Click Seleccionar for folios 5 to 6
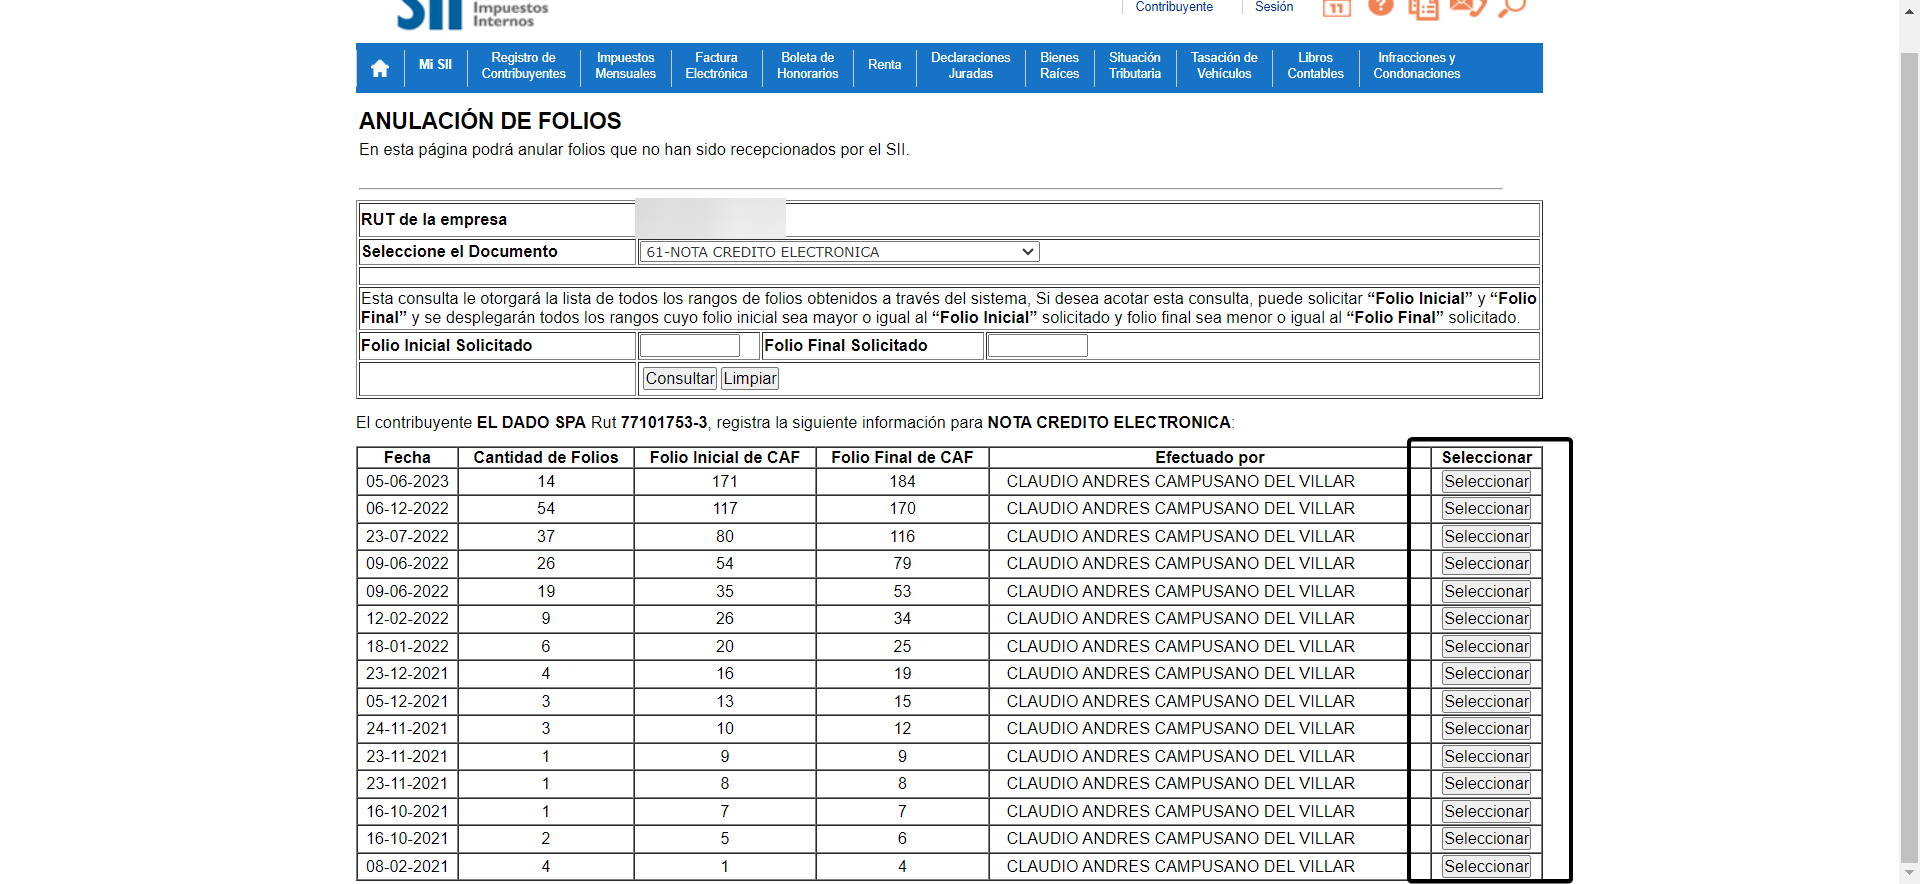The height and width of the screenshot is (884, 1920). click(x=1486, y=839)
